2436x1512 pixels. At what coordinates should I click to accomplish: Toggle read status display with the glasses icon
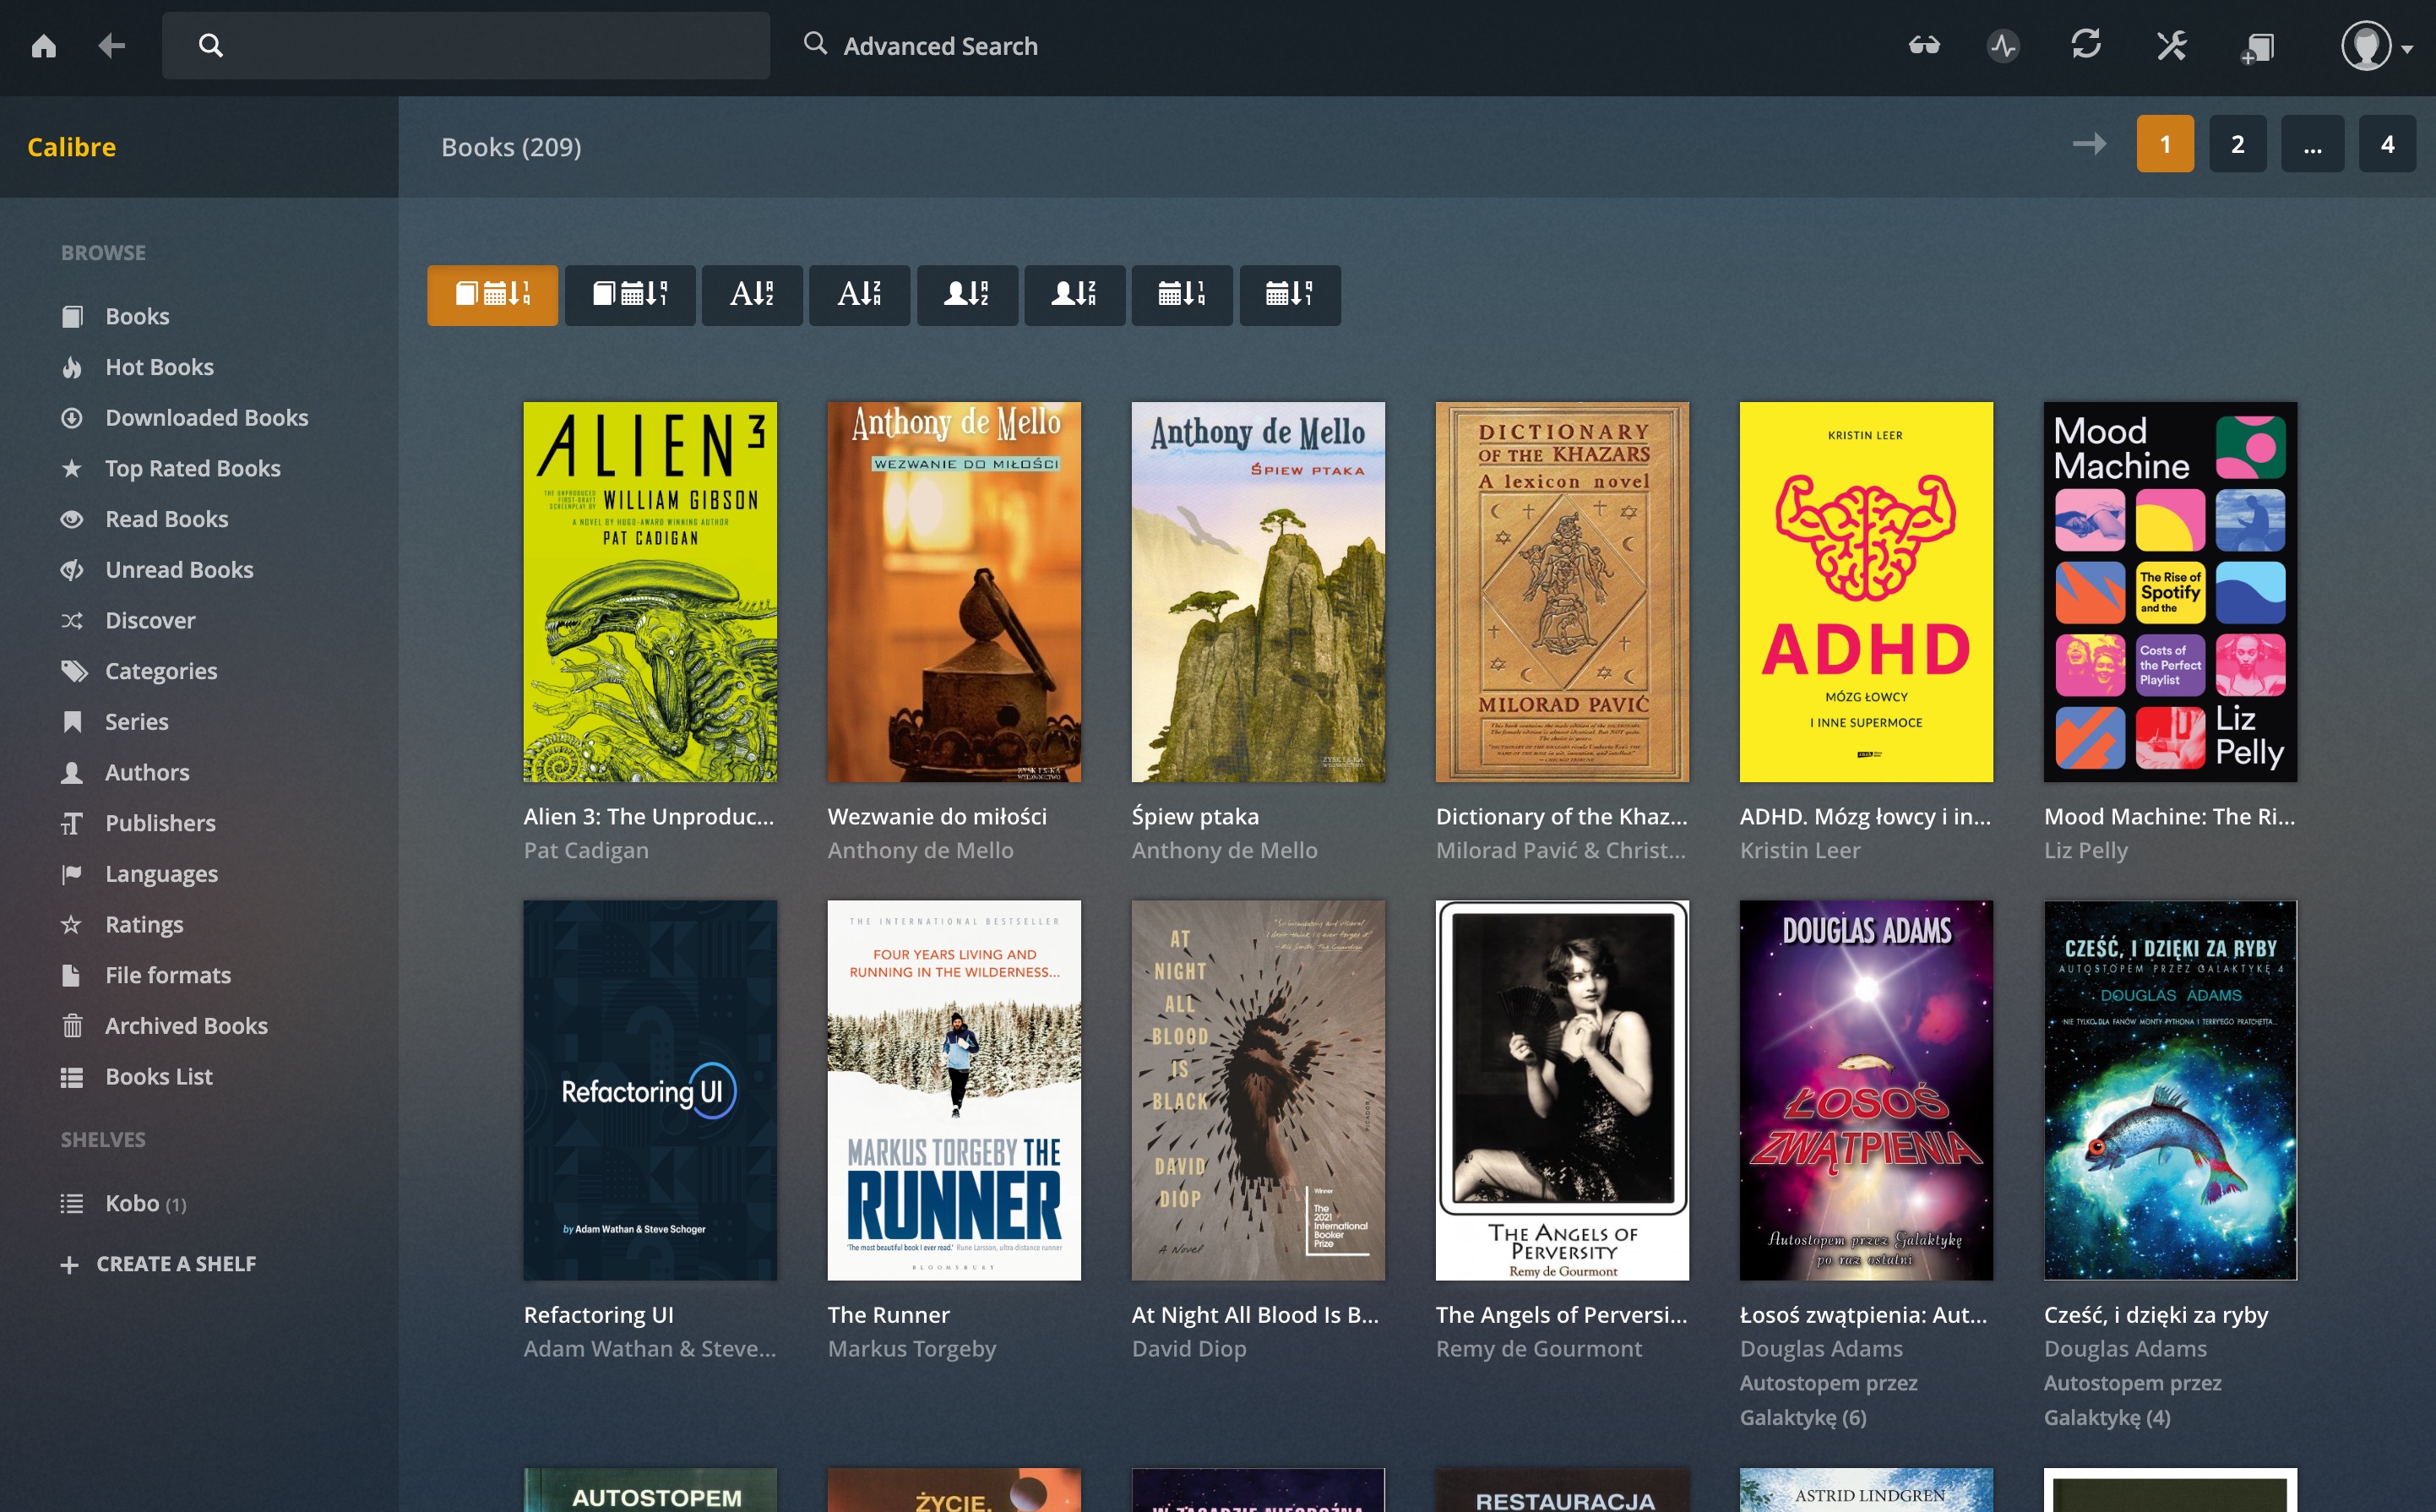[x=1925, y=45]
